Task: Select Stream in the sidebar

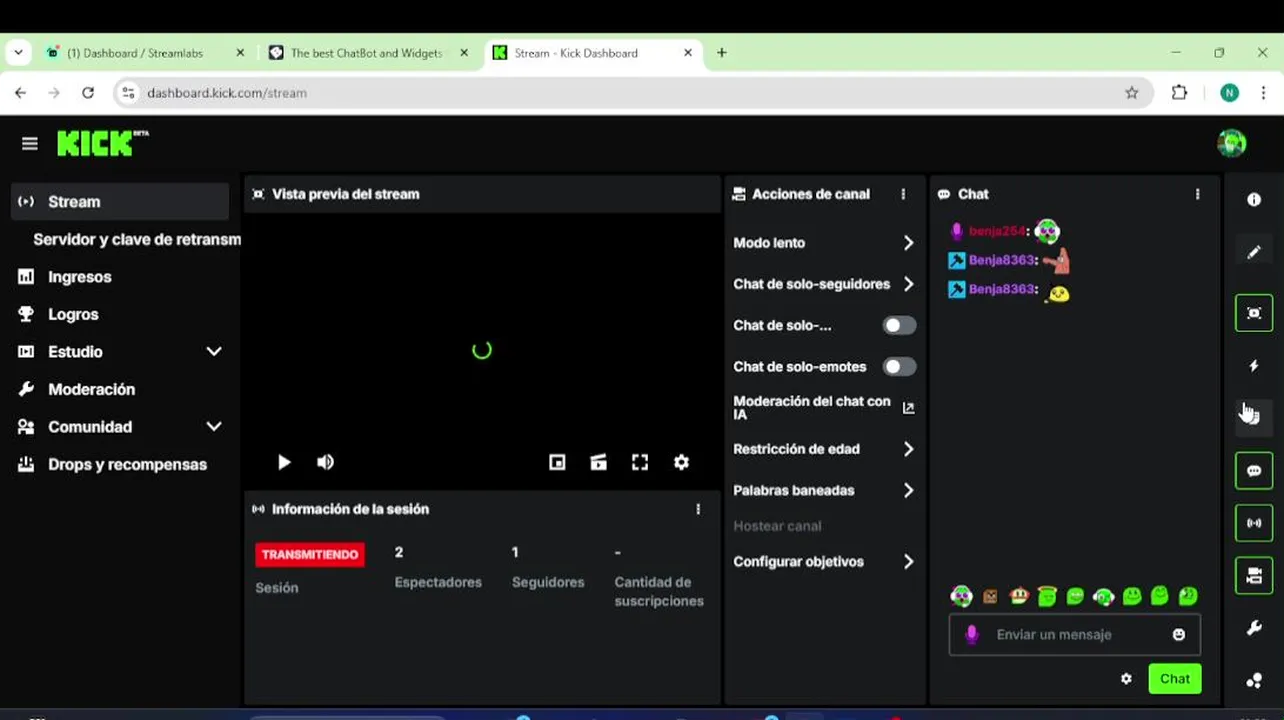Action: point(120,202)
